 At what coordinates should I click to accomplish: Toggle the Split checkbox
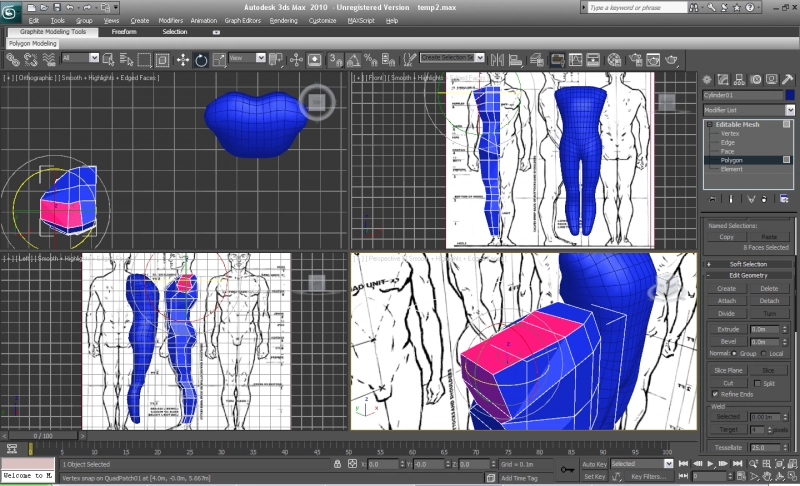click(x=757, y=382)
